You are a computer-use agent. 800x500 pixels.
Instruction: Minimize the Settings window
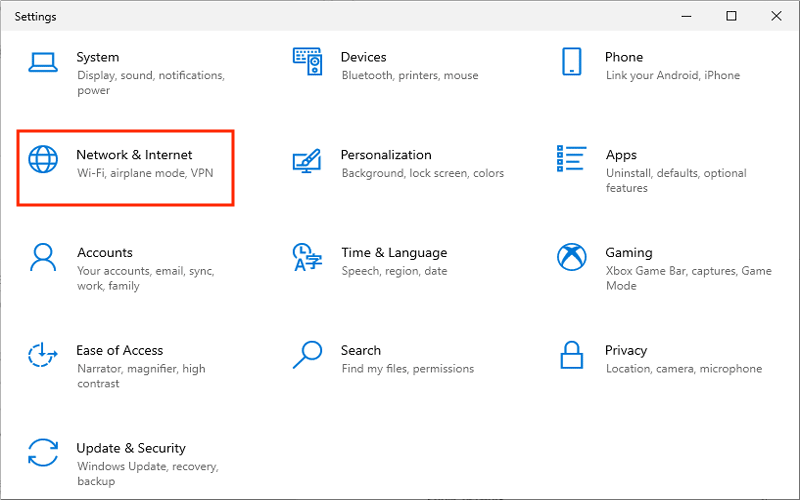pyautogui.click(x=686, y=16)
